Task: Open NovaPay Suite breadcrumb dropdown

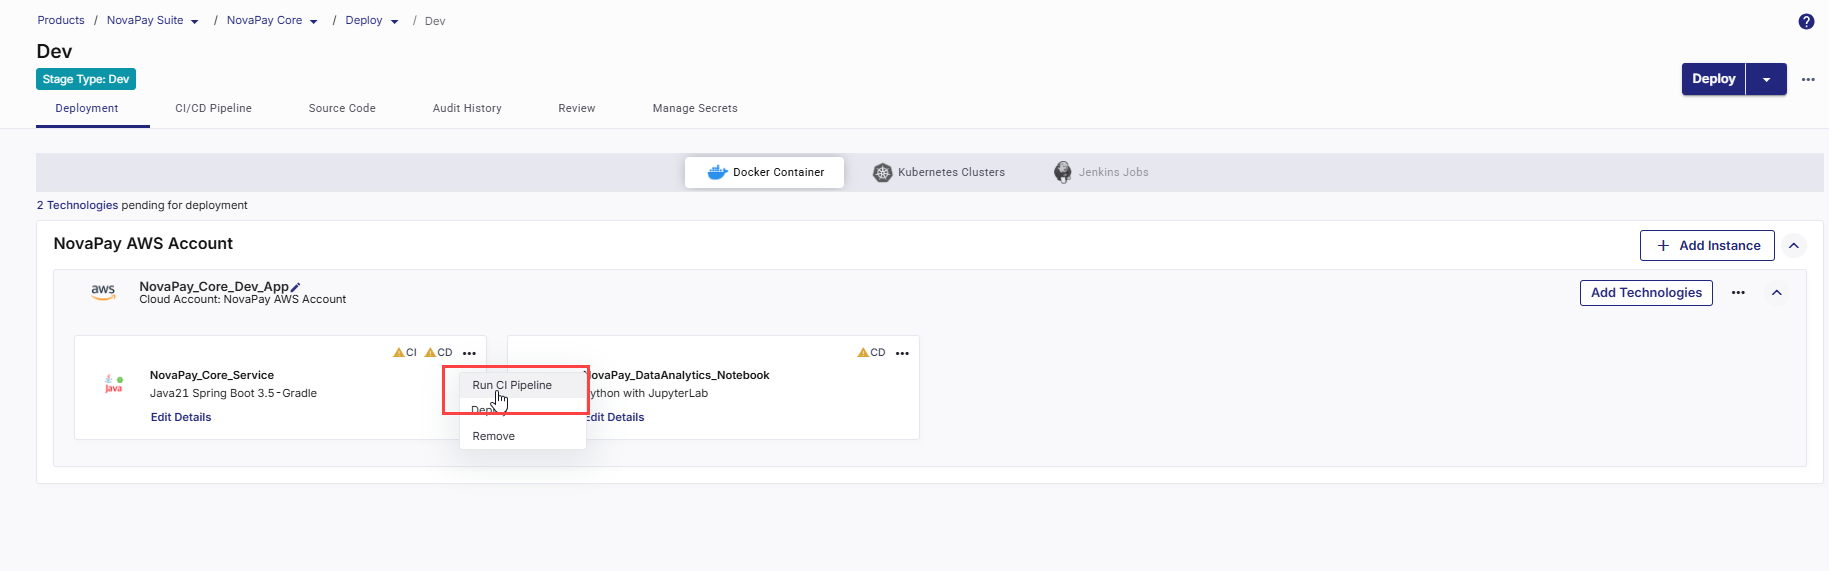Action: [194, 21]
